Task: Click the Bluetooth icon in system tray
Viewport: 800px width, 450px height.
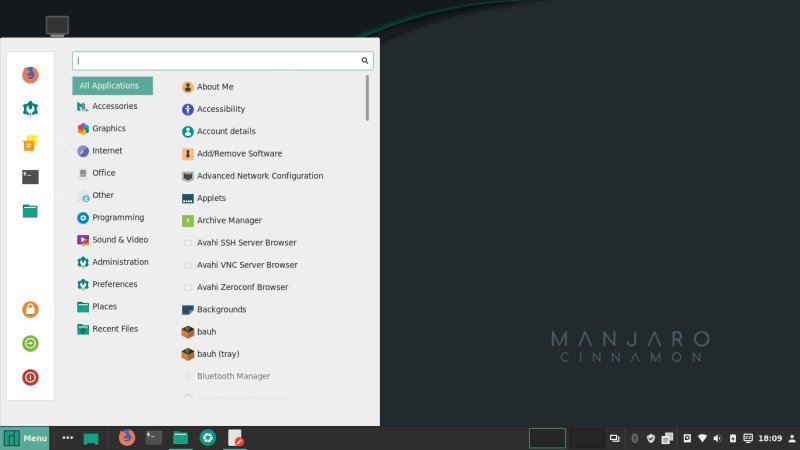Action: click(x=634, y=438)
